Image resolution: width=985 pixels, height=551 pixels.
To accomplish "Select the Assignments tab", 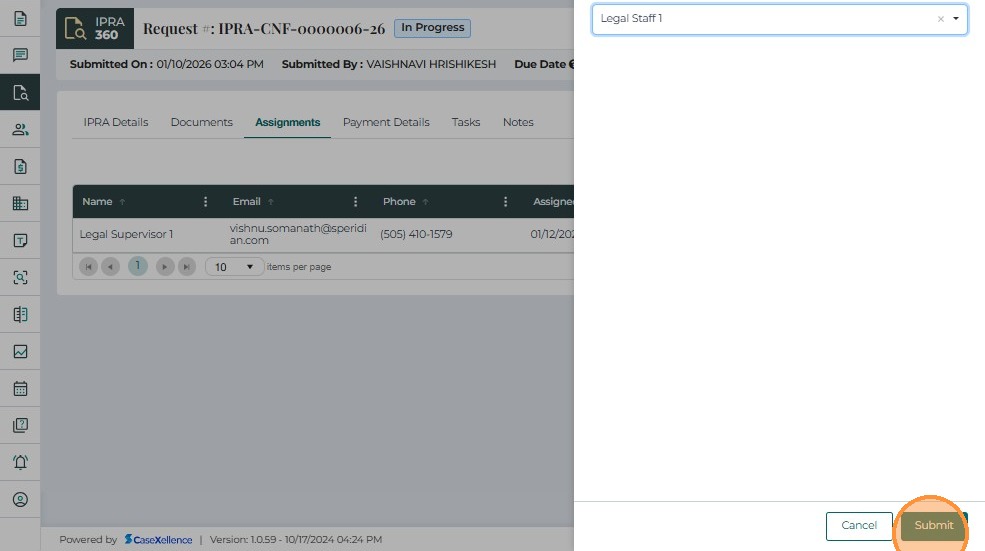I will pos(288,123).
